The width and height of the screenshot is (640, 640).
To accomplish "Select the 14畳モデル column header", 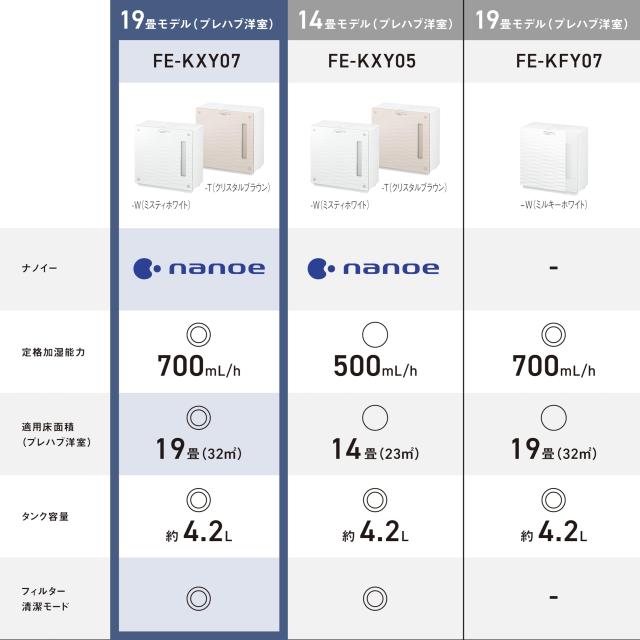I will (376, 20).
